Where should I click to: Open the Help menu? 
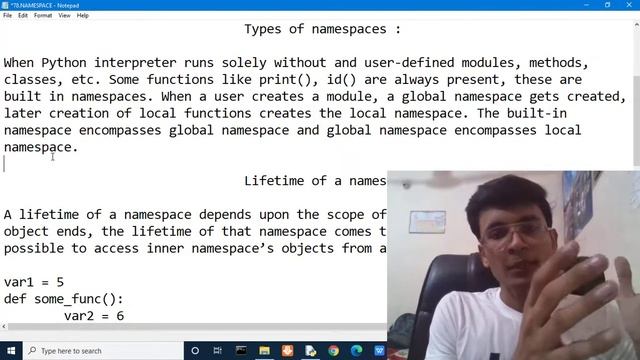pos(82,16)
